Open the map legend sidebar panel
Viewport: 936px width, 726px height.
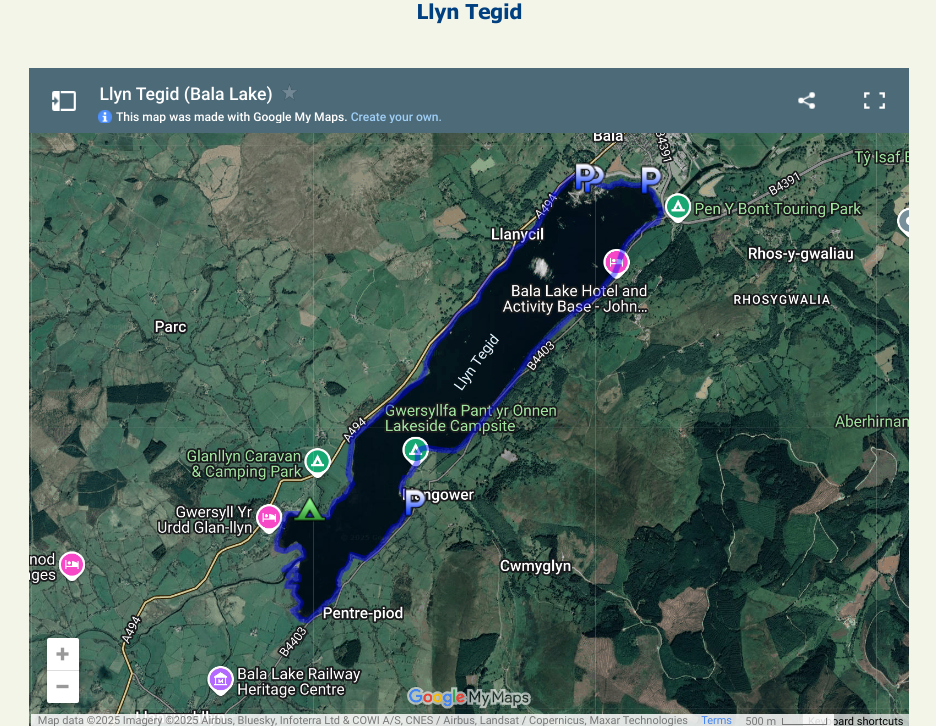[64, 101]
